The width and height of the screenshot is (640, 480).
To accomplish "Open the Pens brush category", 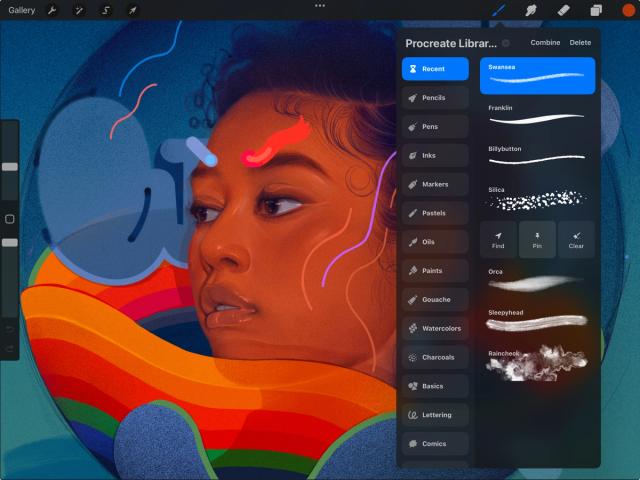I will coord(435,127).
